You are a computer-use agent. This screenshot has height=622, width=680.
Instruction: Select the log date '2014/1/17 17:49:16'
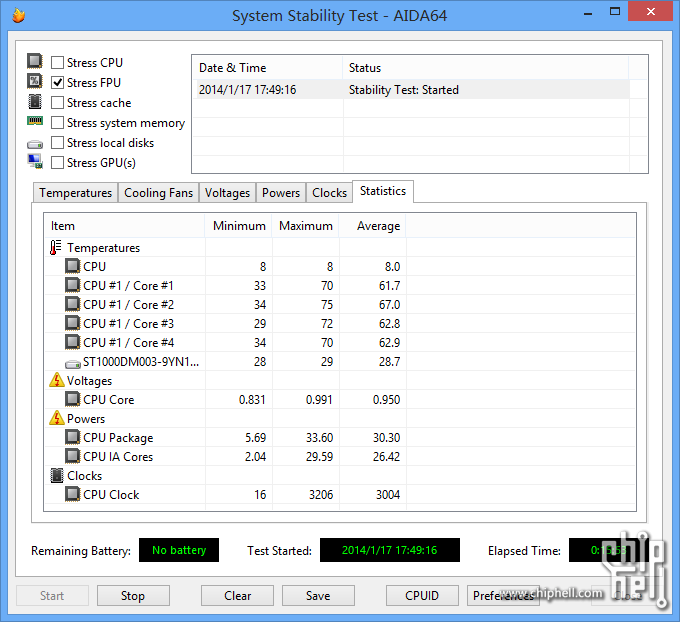click(247, 90)
